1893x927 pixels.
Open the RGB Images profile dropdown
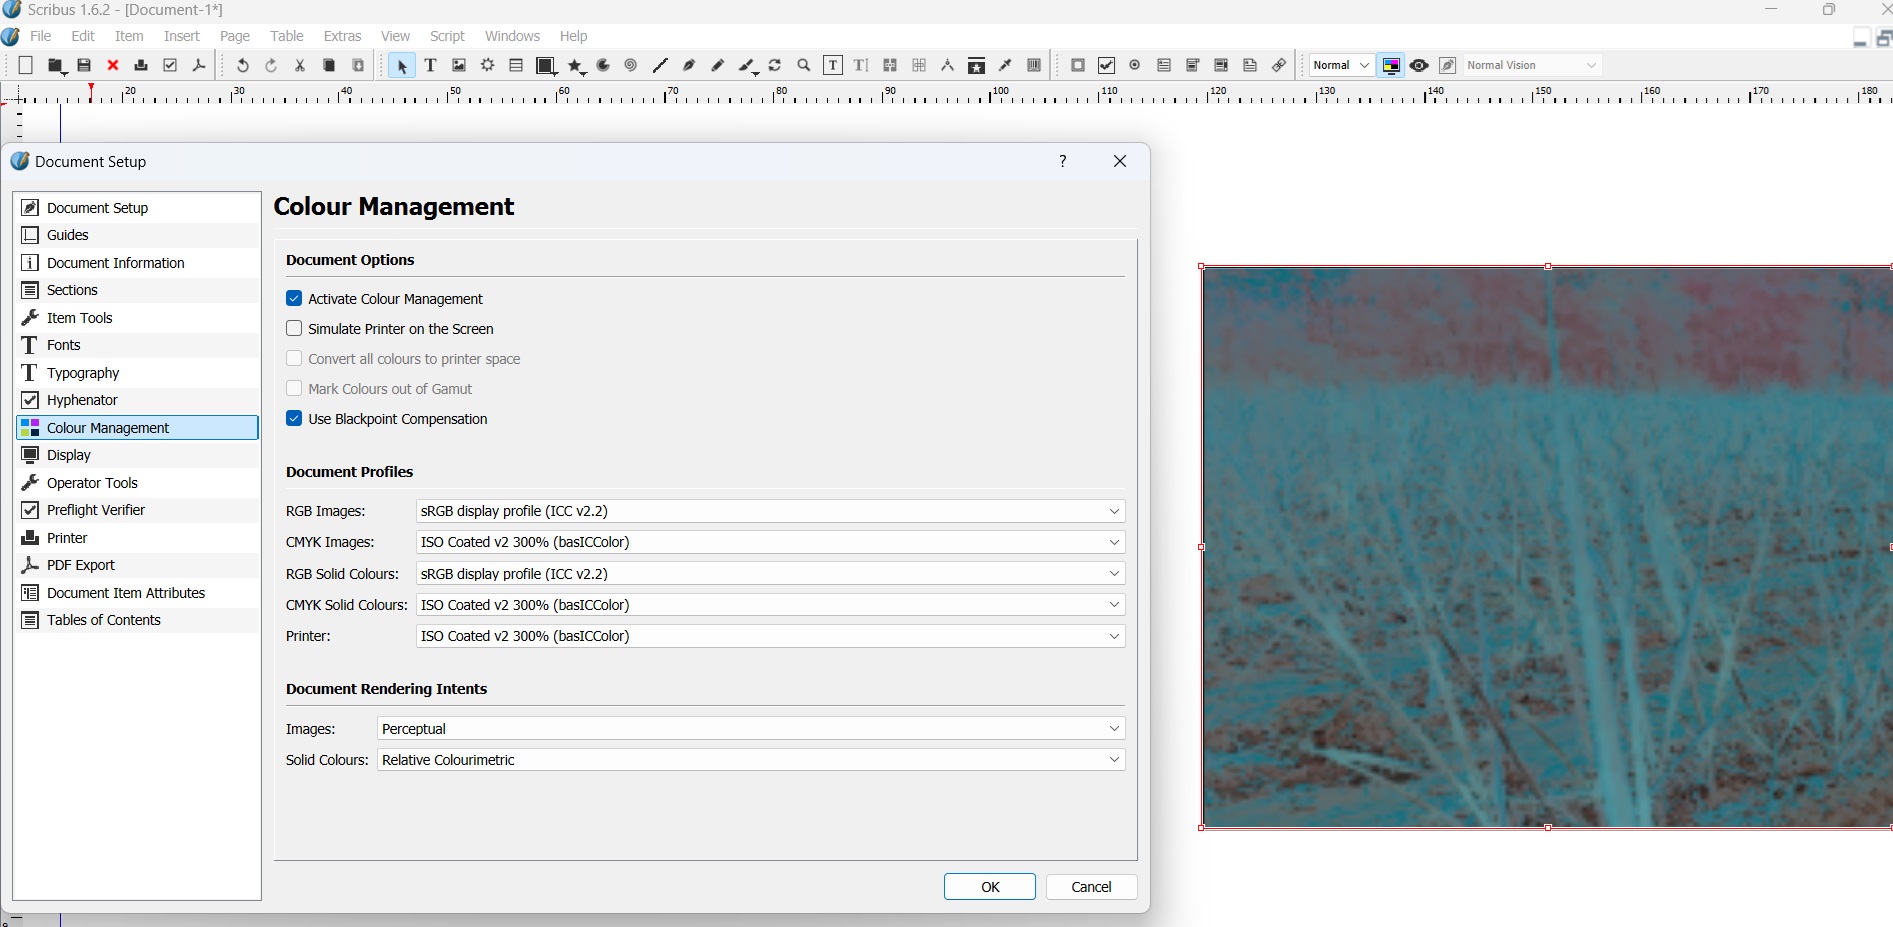(770, 511)
